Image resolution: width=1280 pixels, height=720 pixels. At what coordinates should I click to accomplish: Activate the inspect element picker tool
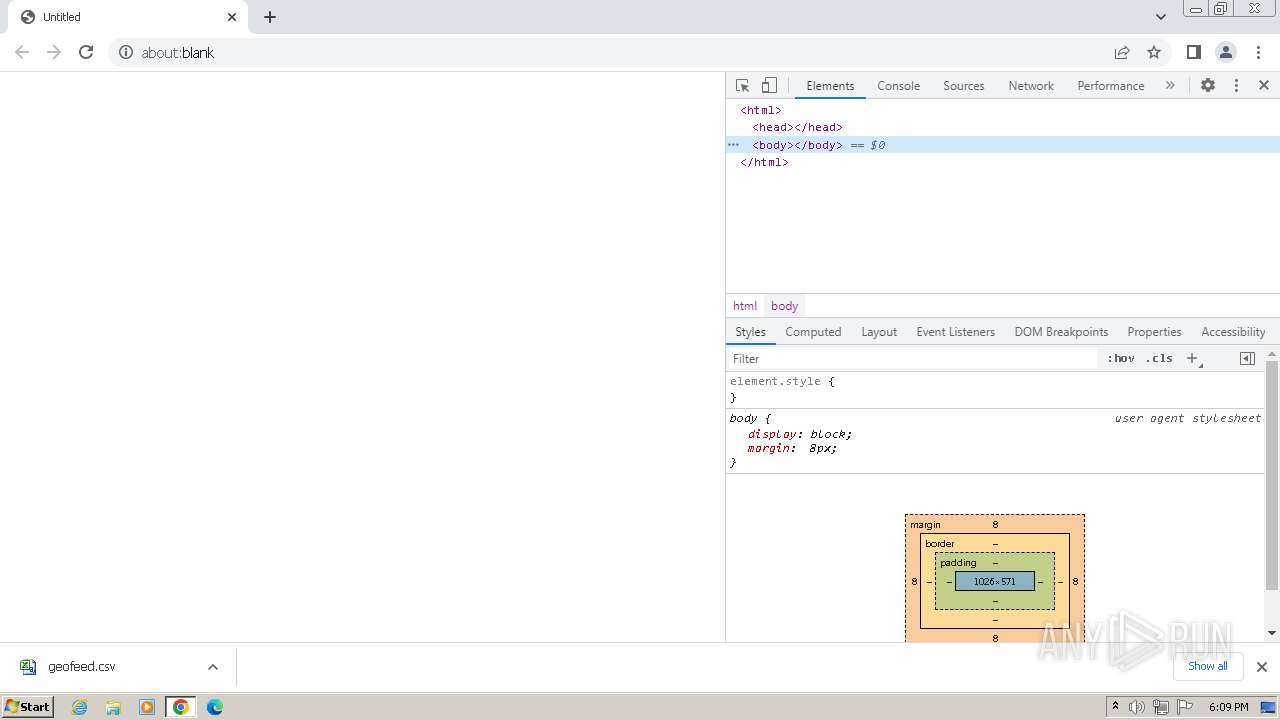click(742, 86)
